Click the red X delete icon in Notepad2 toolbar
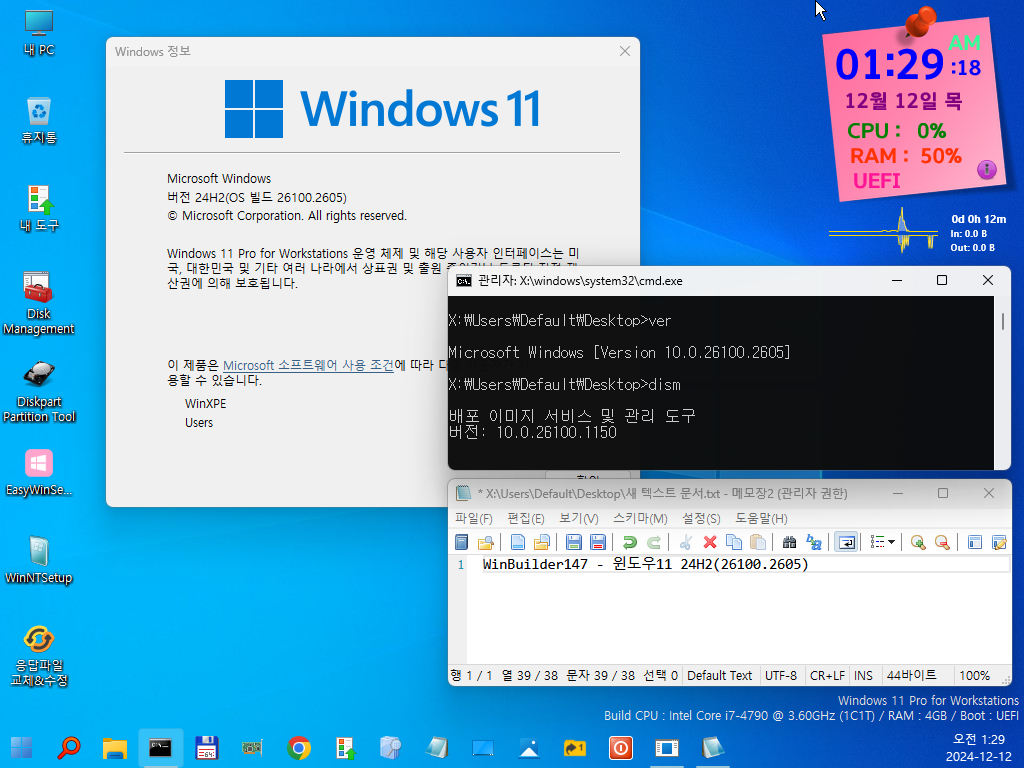 click(710, 542)
